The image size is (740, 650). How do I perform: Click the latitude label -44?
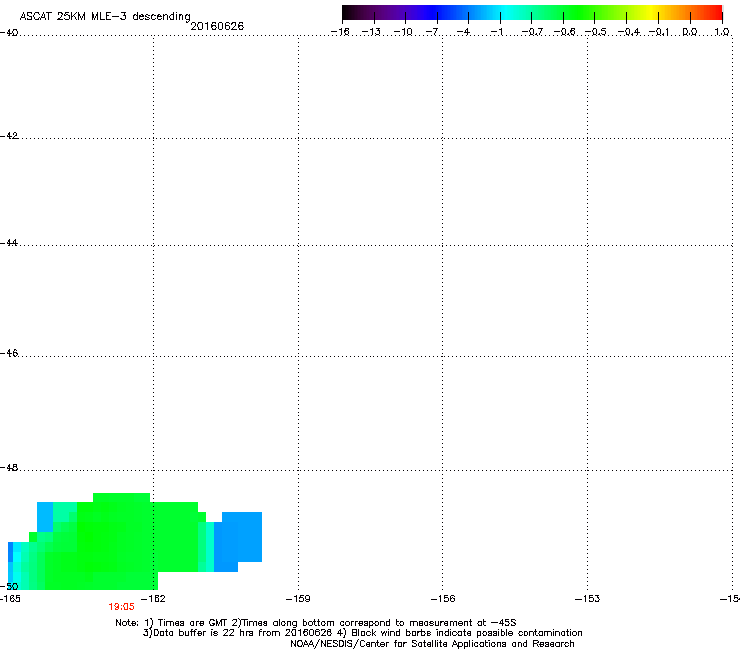(9, 243)
